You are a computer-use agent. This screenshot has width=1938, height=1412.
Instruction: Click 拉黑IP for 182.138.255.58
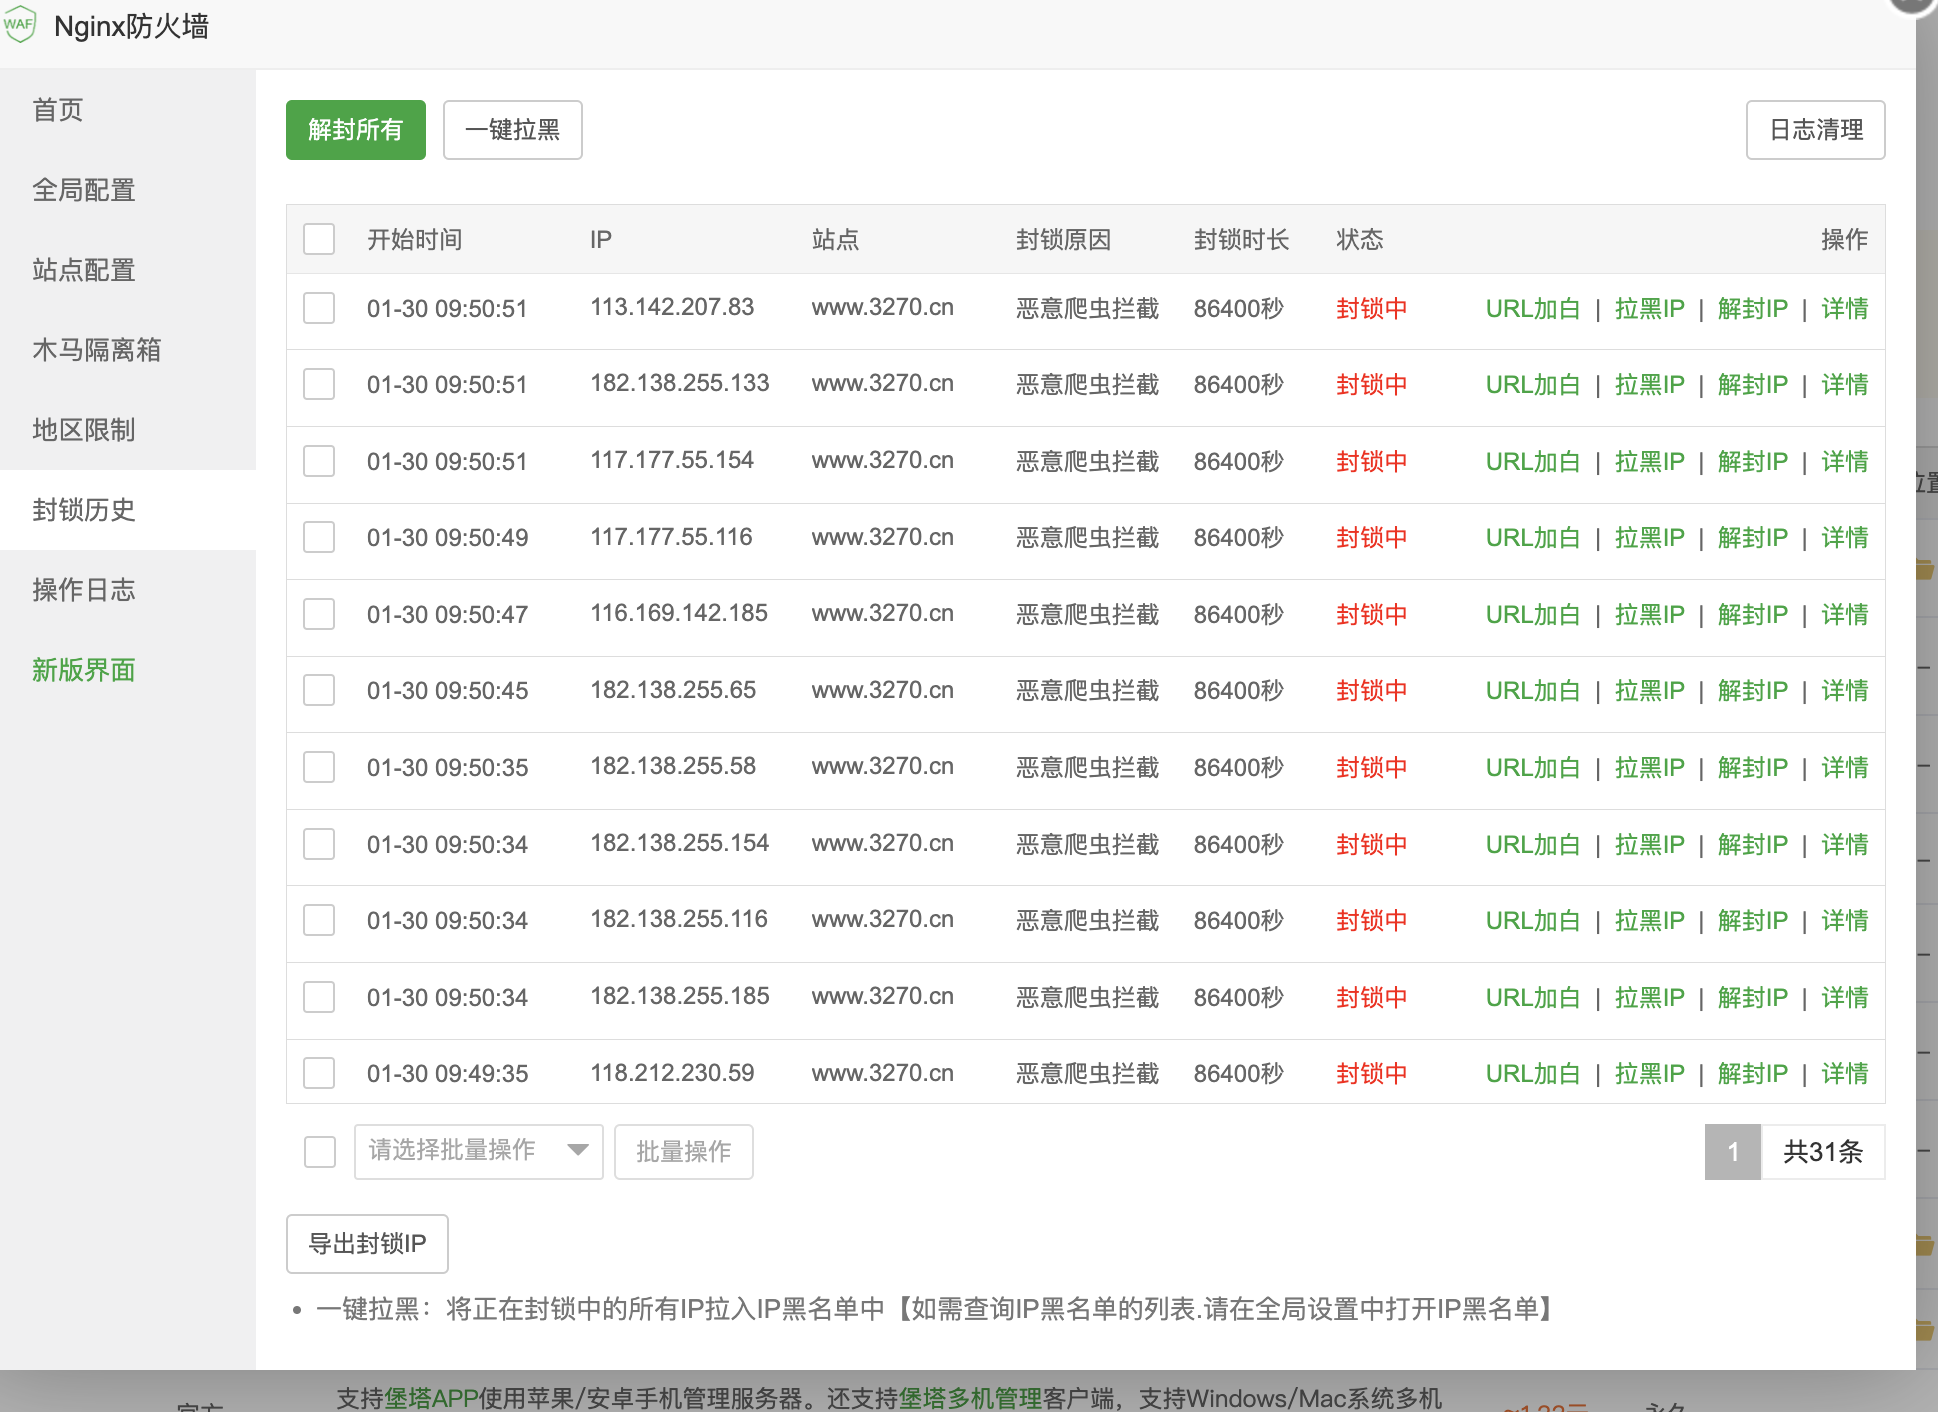click(1650, 767)
